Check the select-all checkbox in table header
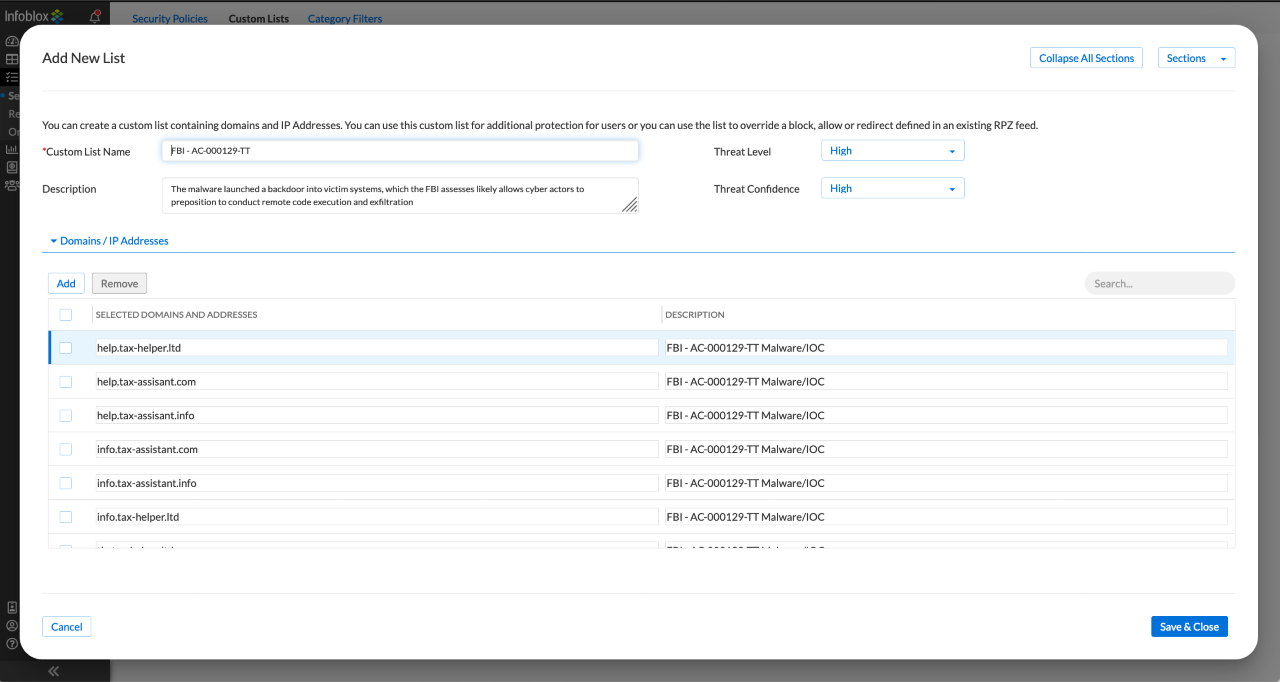The height and width of the screenshot is (682, 1280). coord(66,315)
